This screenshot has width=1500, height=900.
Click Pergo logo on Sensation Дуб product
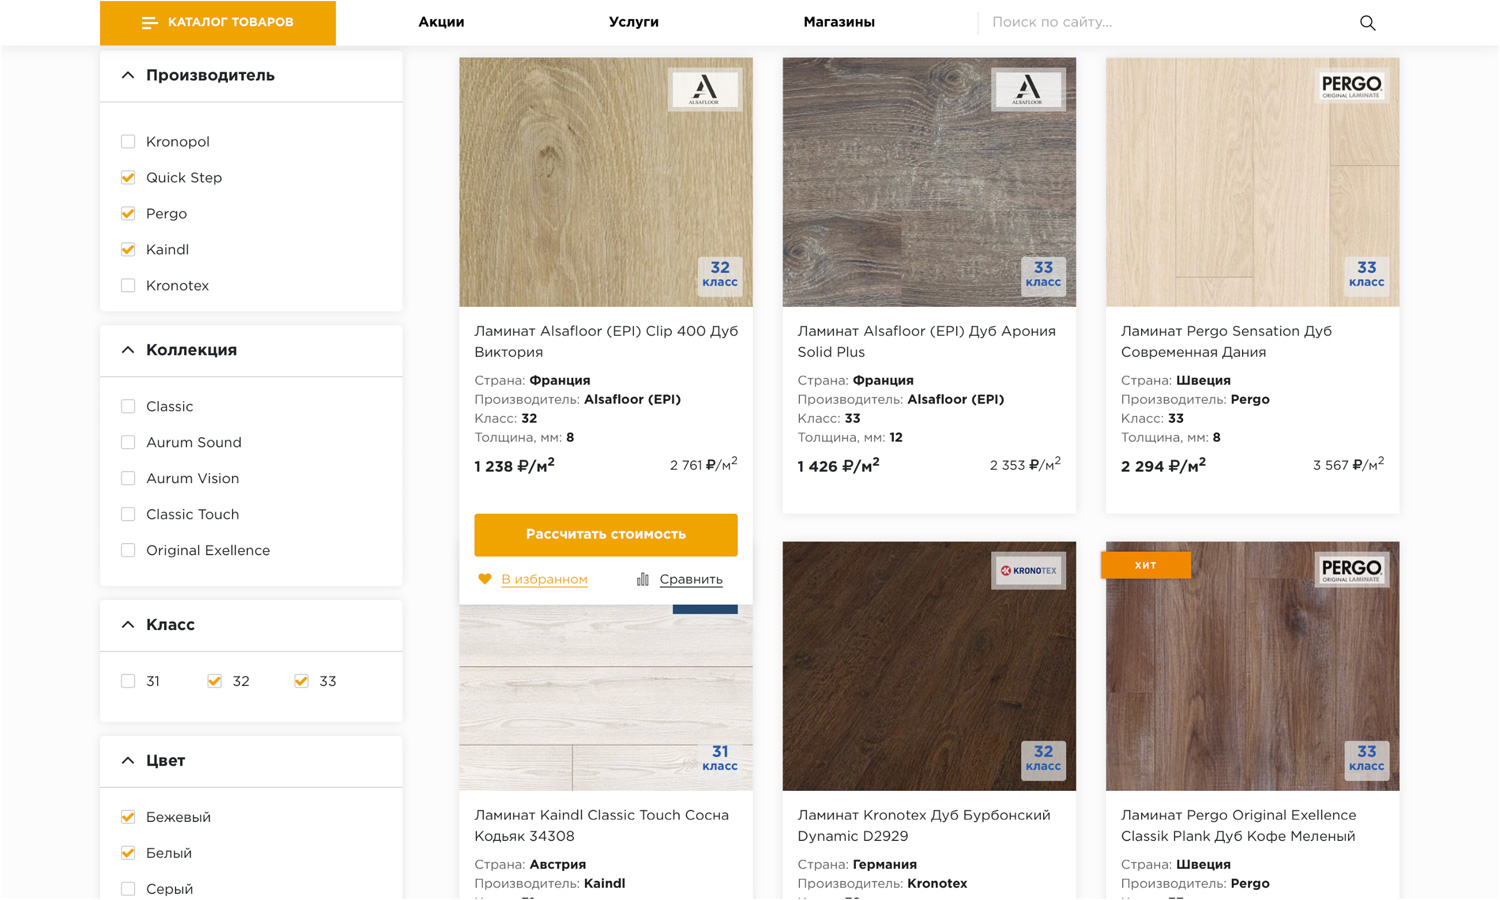(1351, 86)
